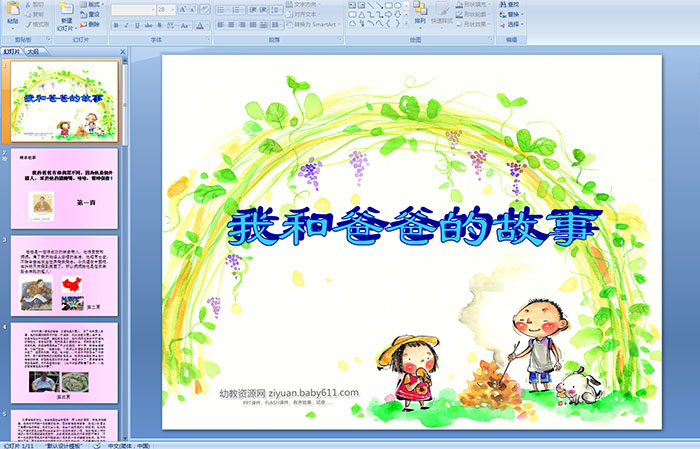The height and width of the screenshot is (449, 700).
Task: Toggle Align Text Right
Action: 242,25
